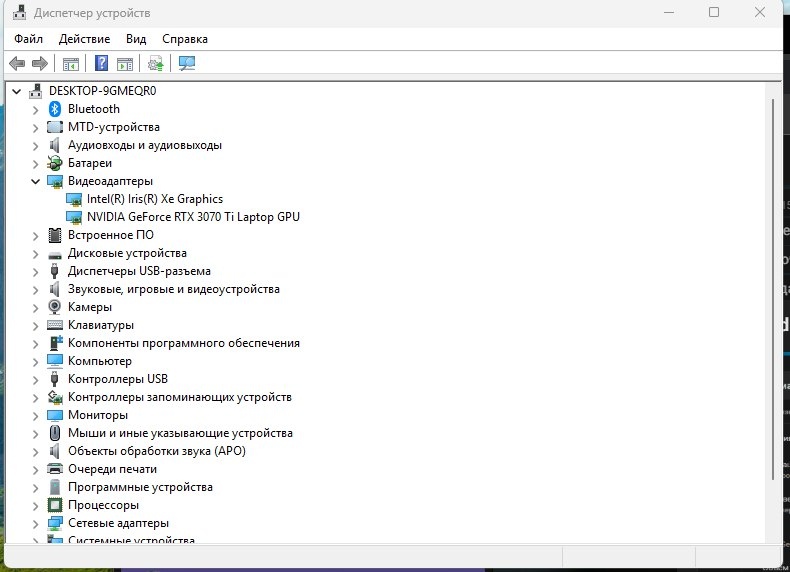Select the Дисковые устройства label
Viewport: 790px width, 572px height.
point(127,253)
